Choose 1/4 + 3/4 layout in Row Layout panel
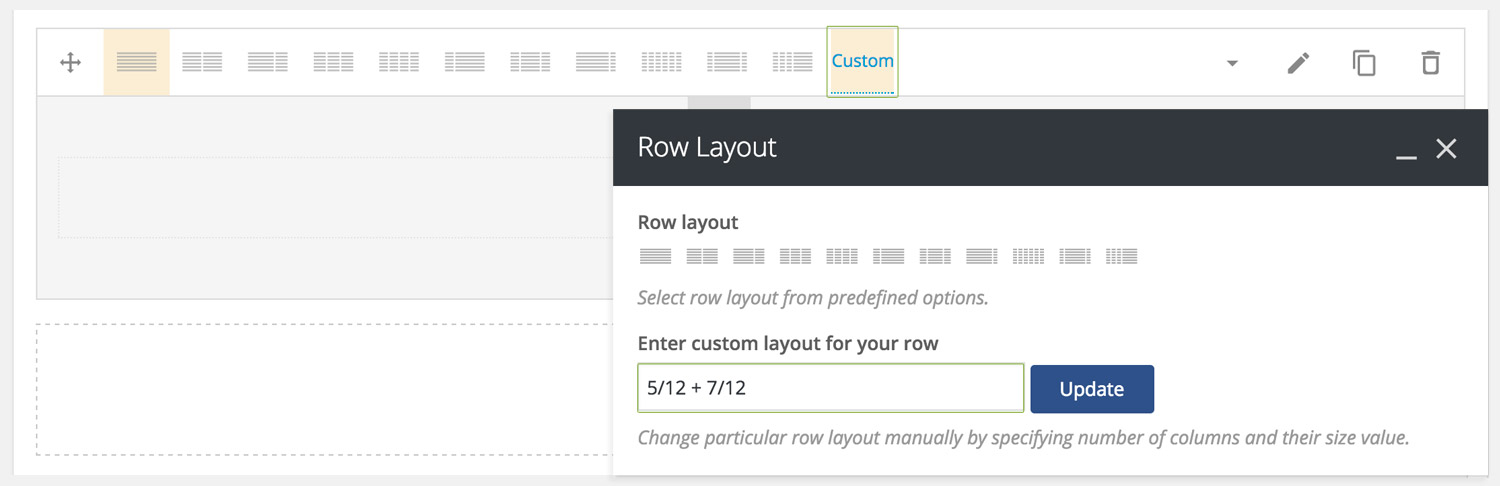The image size is (1500, 486). [889, 257]
